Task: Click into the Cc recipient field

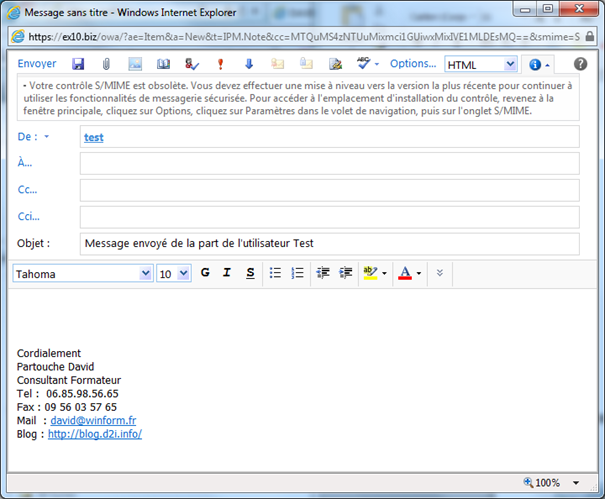Action: coord(329,190)
